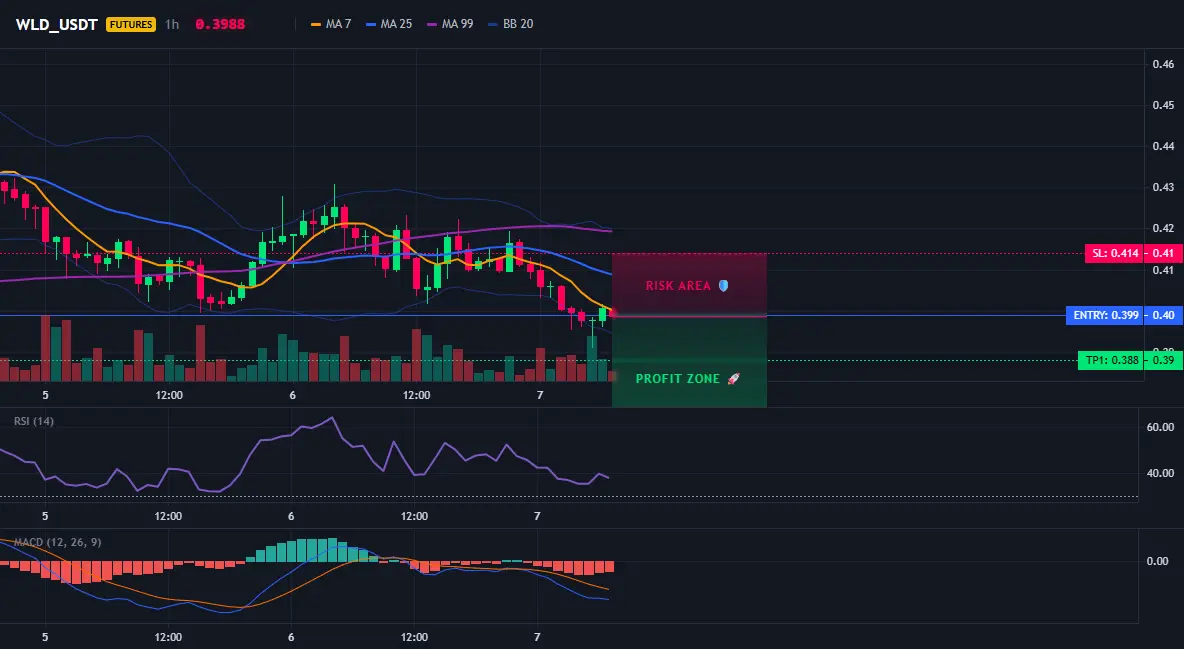Click the ENTRY: 0.399 price tag

tap(1105, 315)
